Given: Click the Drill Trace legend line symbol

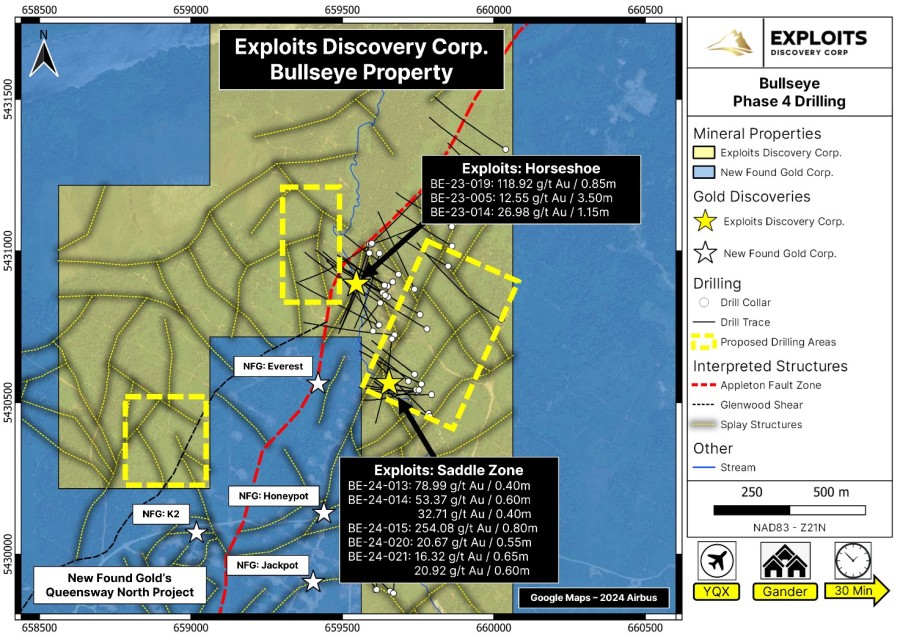Looking at the screenshot, I should (x=704, y=322).
